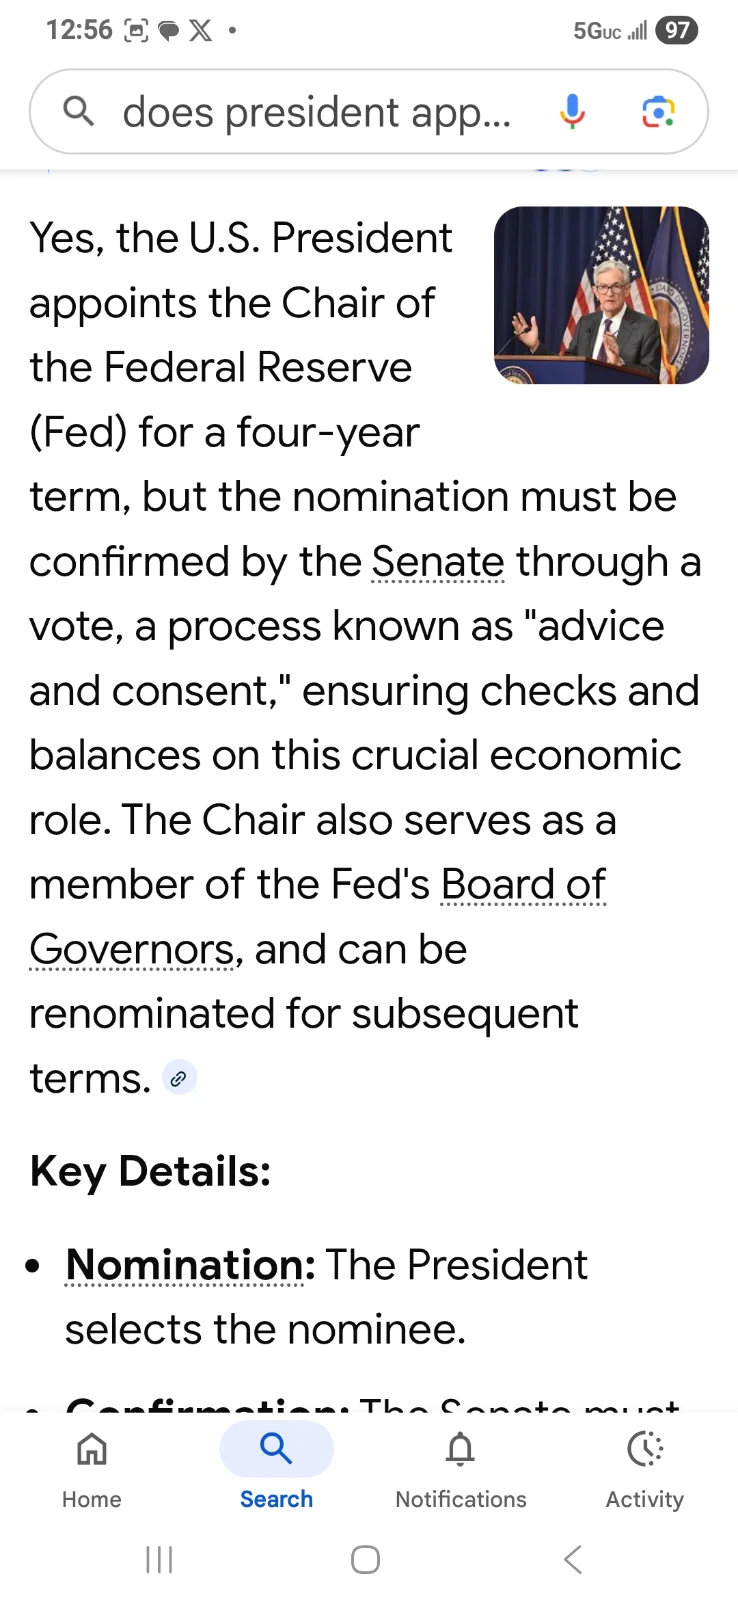Select the Search tab
The width and height of the screenshot is (738, 1600).
[x=276, y=1467]
